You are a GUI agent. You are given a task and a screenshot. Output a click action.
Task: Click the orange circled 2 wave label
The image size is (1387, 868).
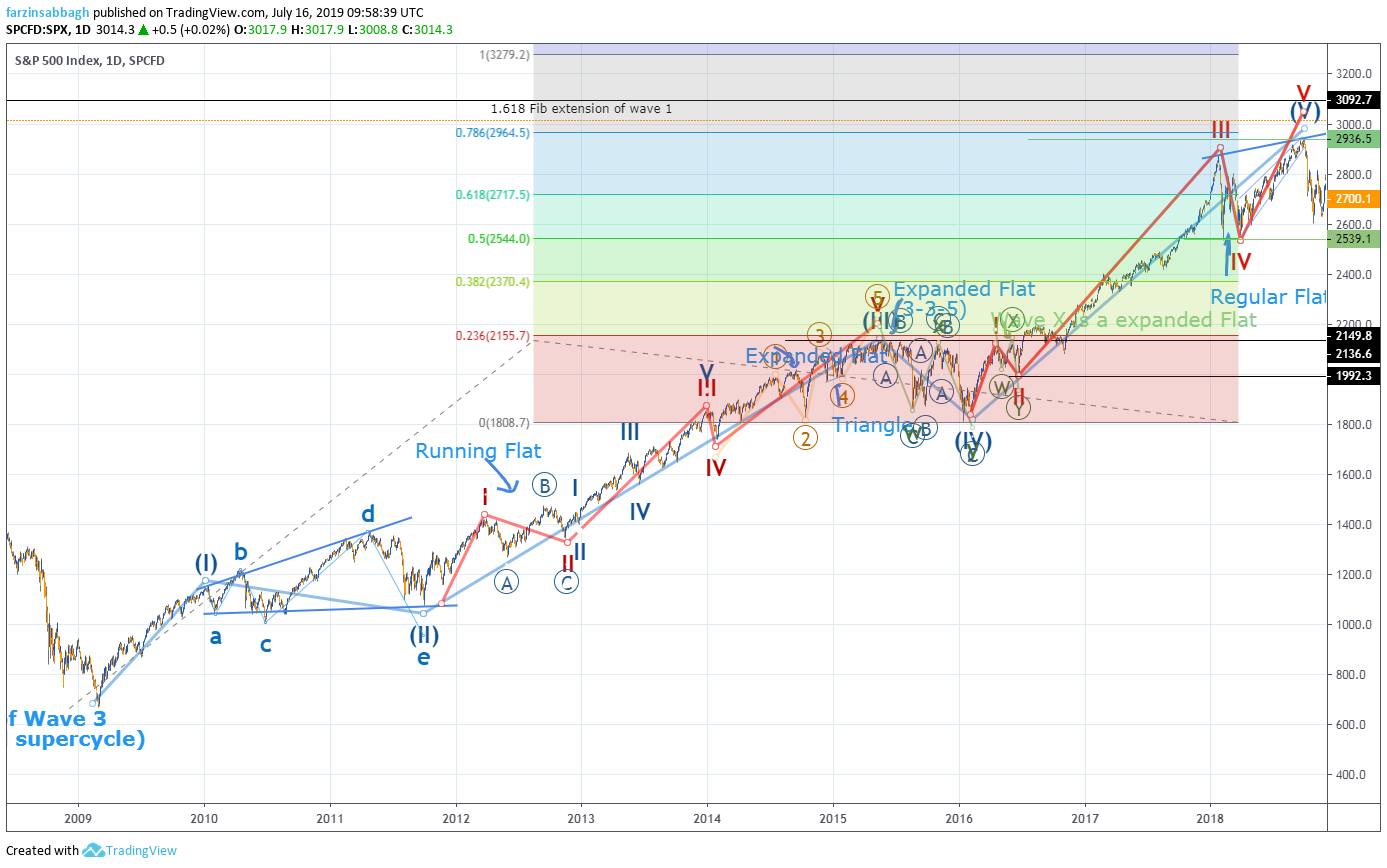(806, 438)
